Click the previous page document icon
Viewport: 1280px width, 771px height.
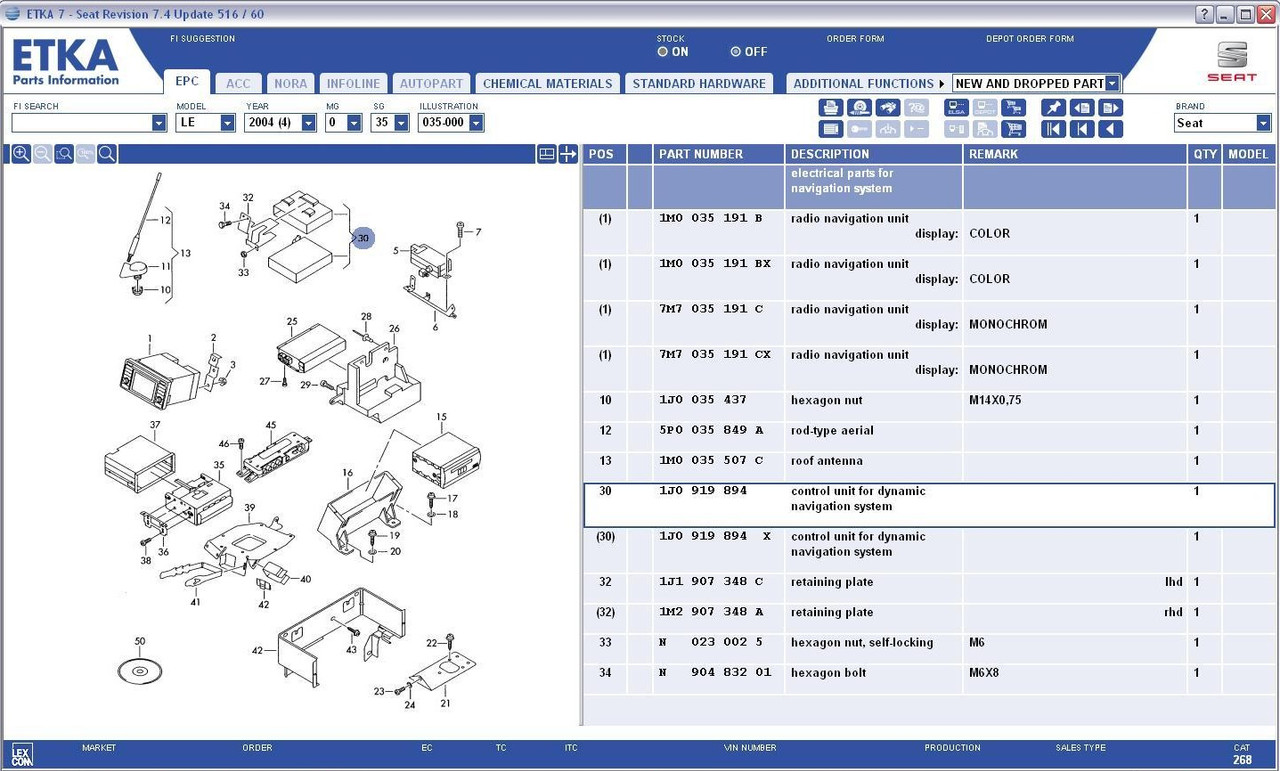pyautogui.click(x=1081, y=108)
